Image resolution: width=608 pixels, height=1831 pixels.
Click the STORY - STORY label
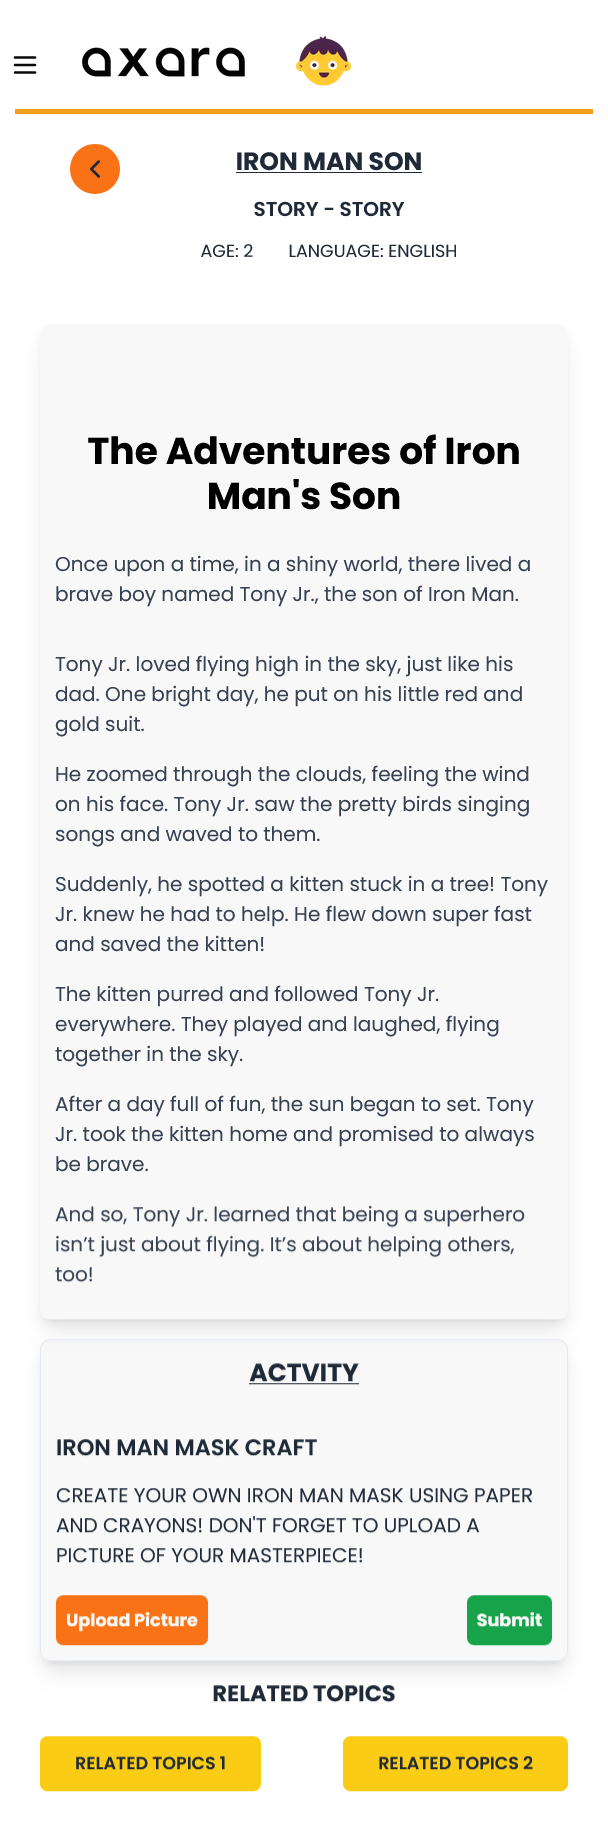coord(328,209)
